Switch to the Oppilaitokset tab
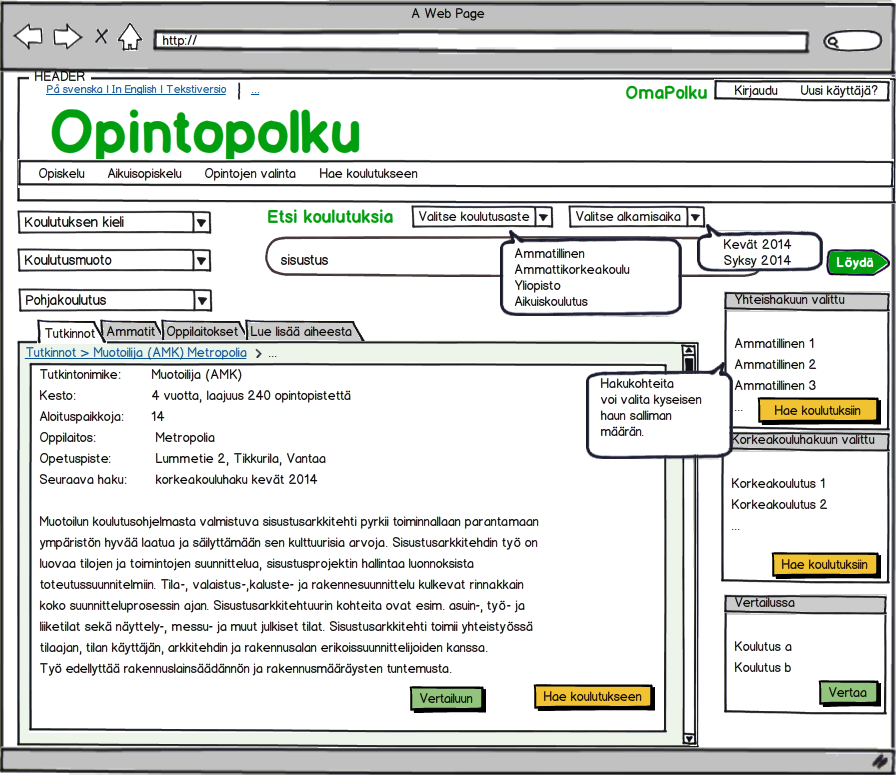 point(202,331)
